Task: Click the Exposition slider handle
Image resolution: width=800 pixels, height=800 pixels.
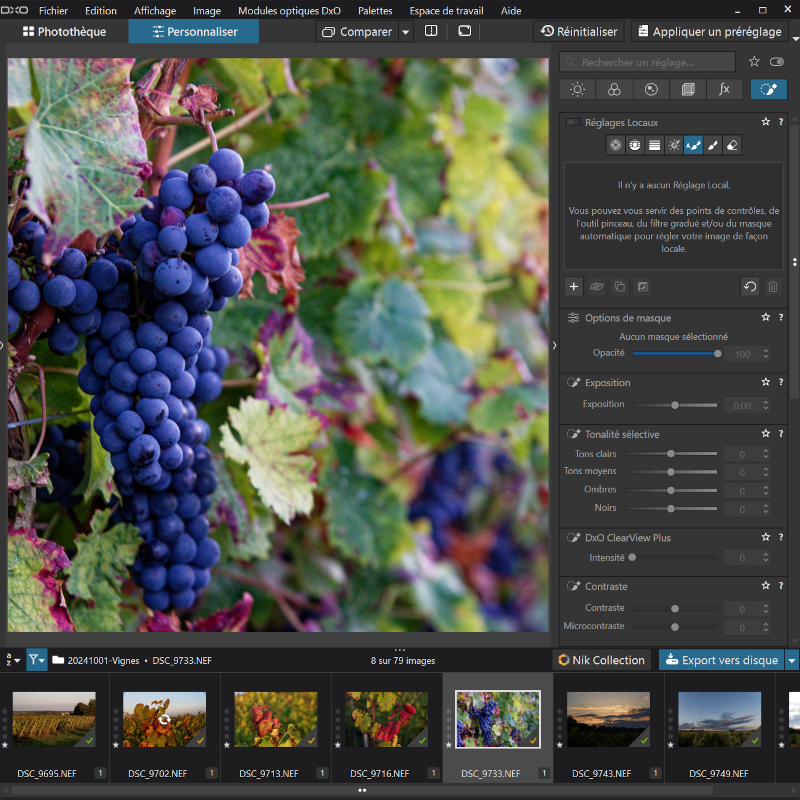Action: (675, 405)
